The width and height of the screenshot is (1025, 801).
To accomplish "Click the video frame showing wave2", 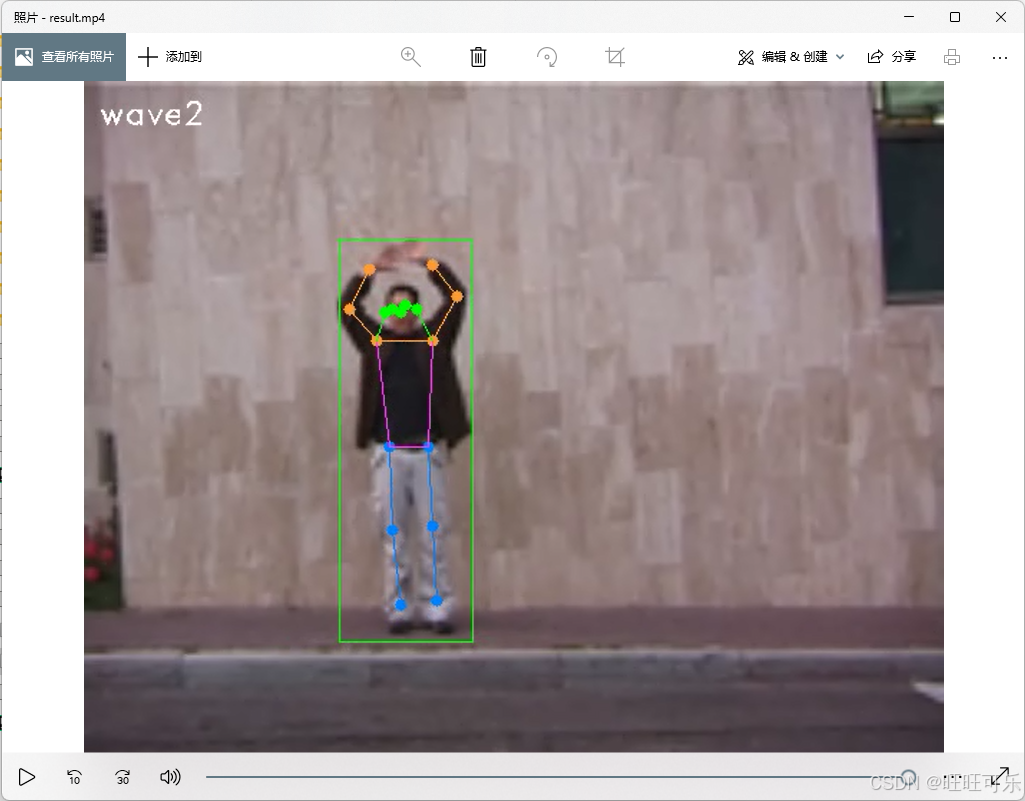I will click(x=514, y=417).
